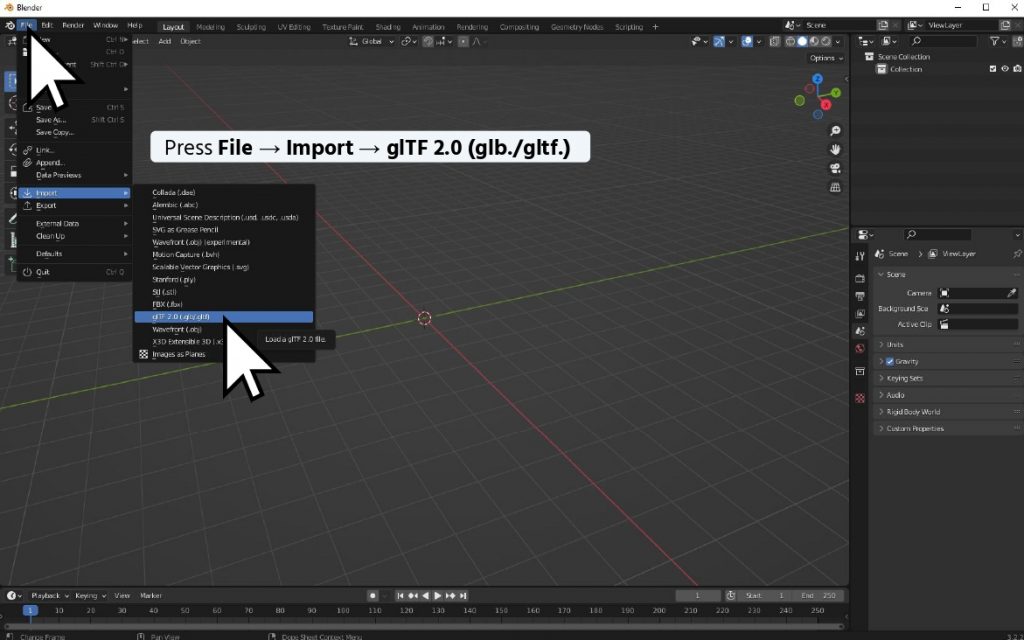Screen dimensions: 1024x640
Task: Jump to the timeline end frame
Action: coord(463,596)
